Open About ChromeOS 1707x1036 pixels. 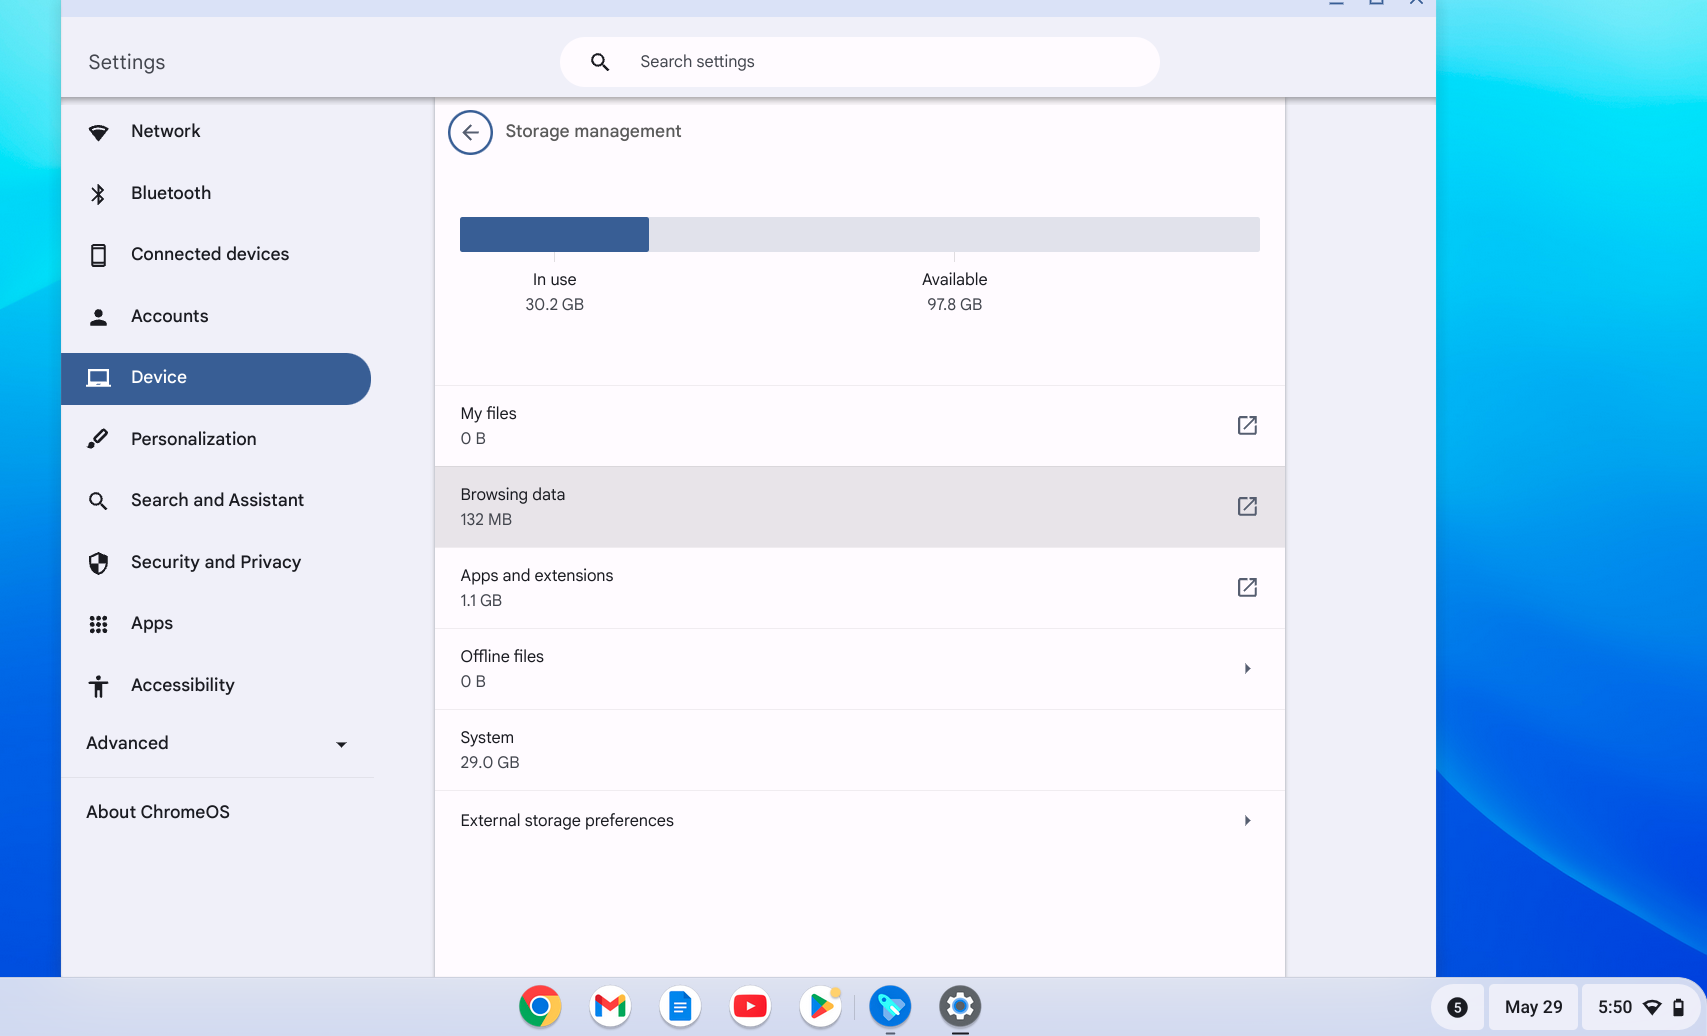[157, 812]
